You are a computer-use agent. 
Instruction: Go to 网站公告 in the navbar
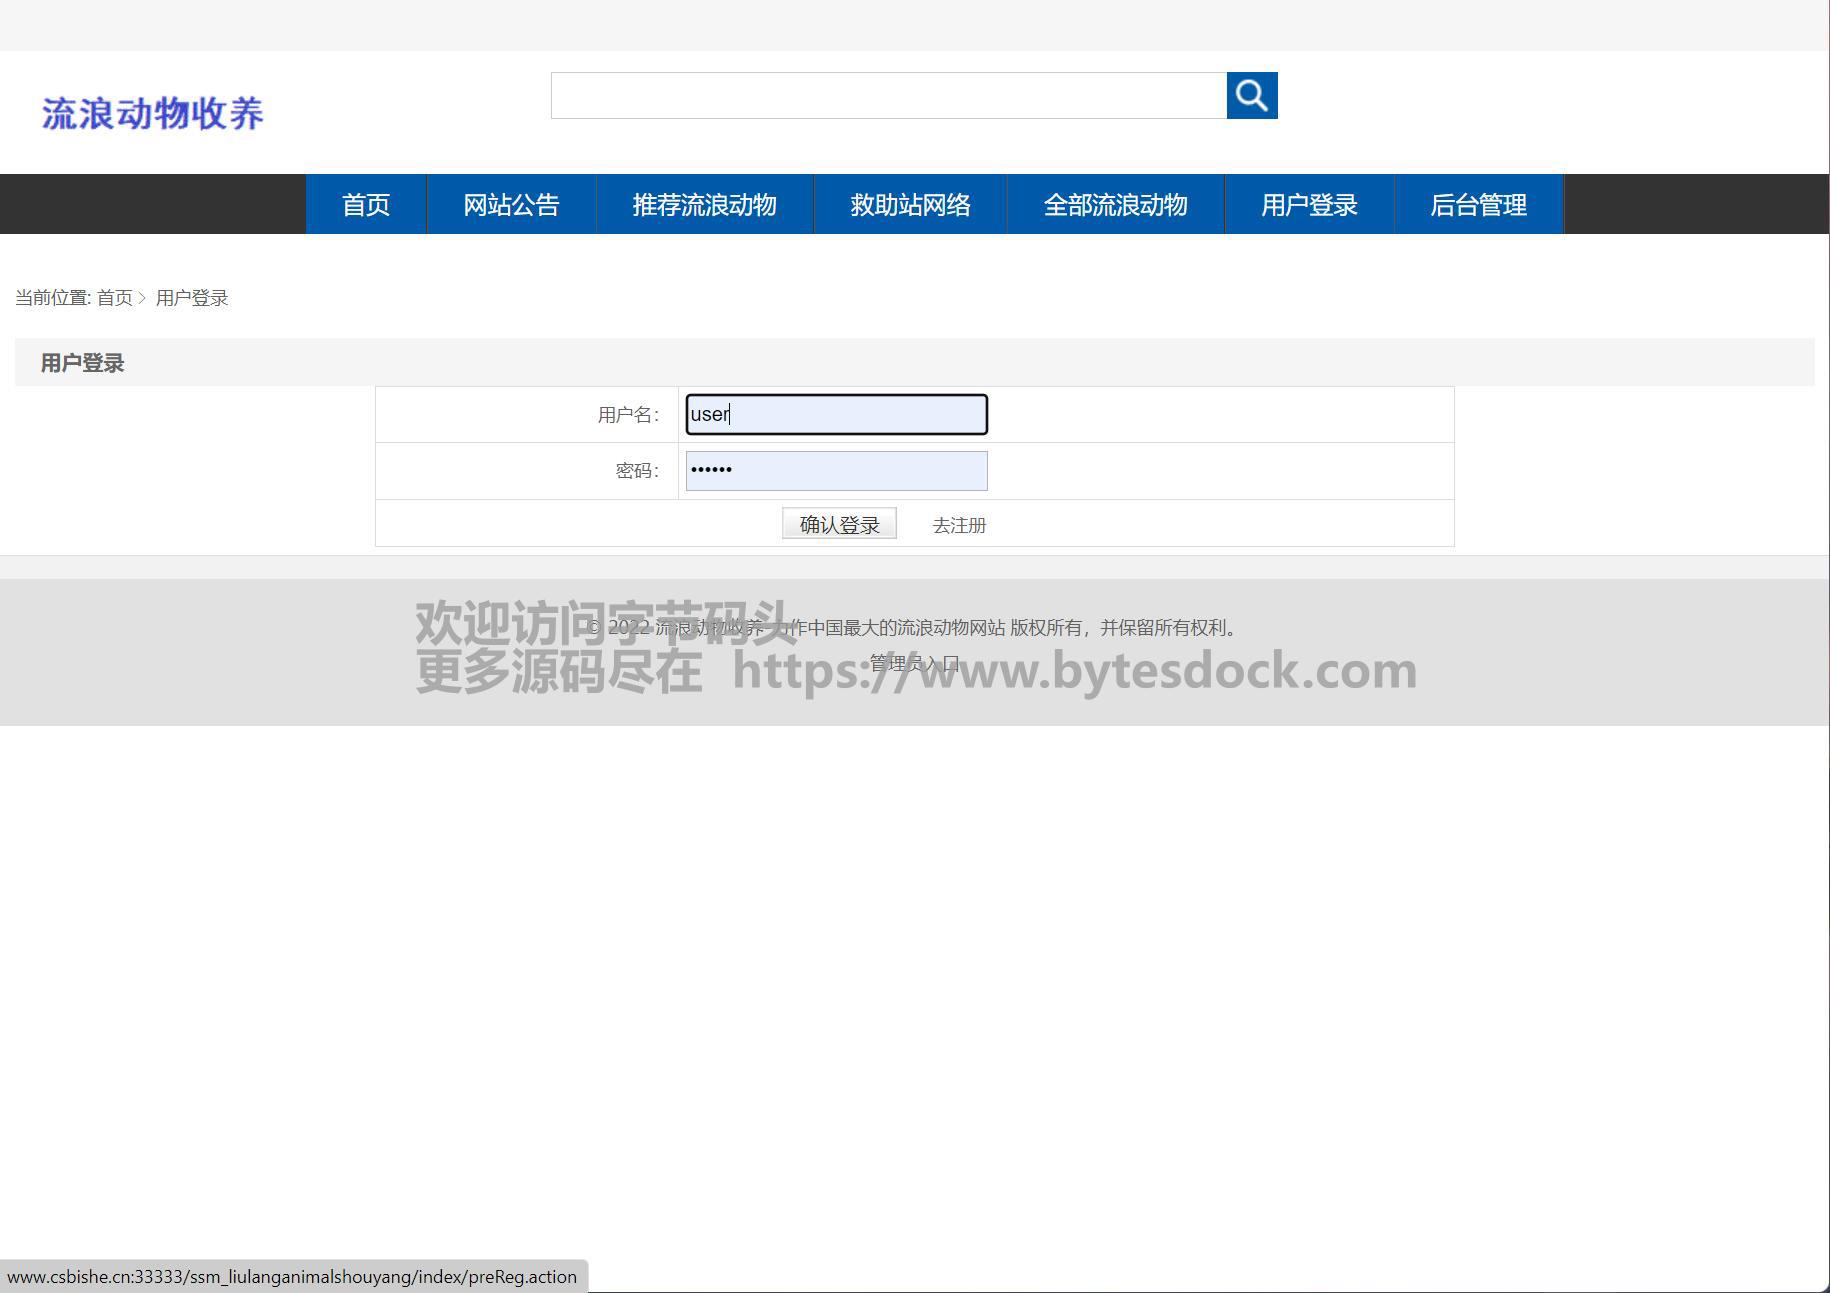click(x=511, y=205)
